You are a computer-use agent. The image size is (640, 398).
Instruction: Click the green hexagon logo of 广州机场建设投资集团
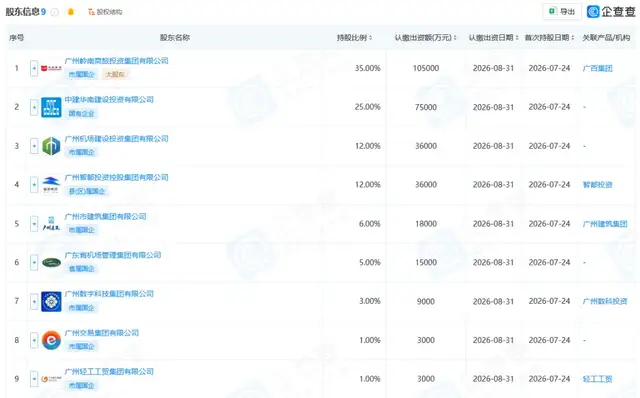click(51, 146)
